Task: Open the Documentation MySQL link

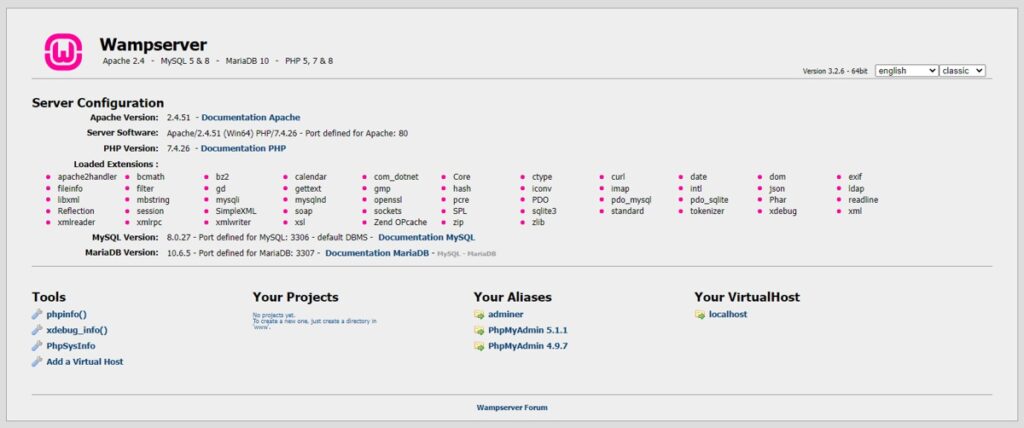Action: pyautogui.click(x=426, y=237)
